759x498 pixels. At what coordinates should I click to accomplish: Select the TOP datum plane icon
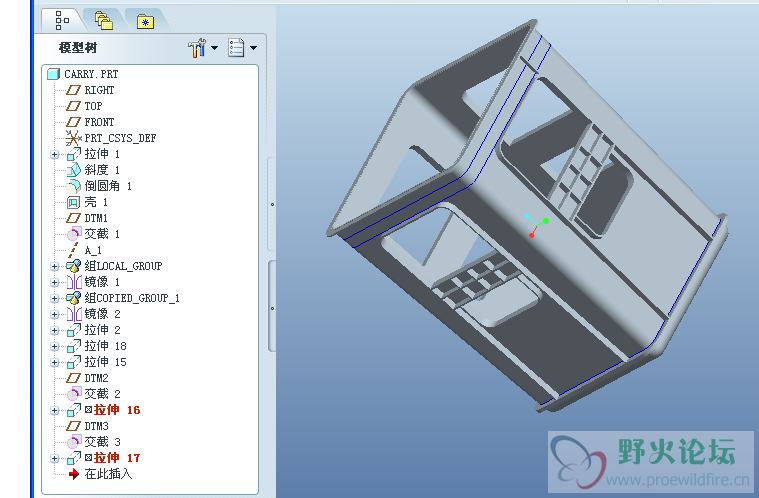click(73, 106)
